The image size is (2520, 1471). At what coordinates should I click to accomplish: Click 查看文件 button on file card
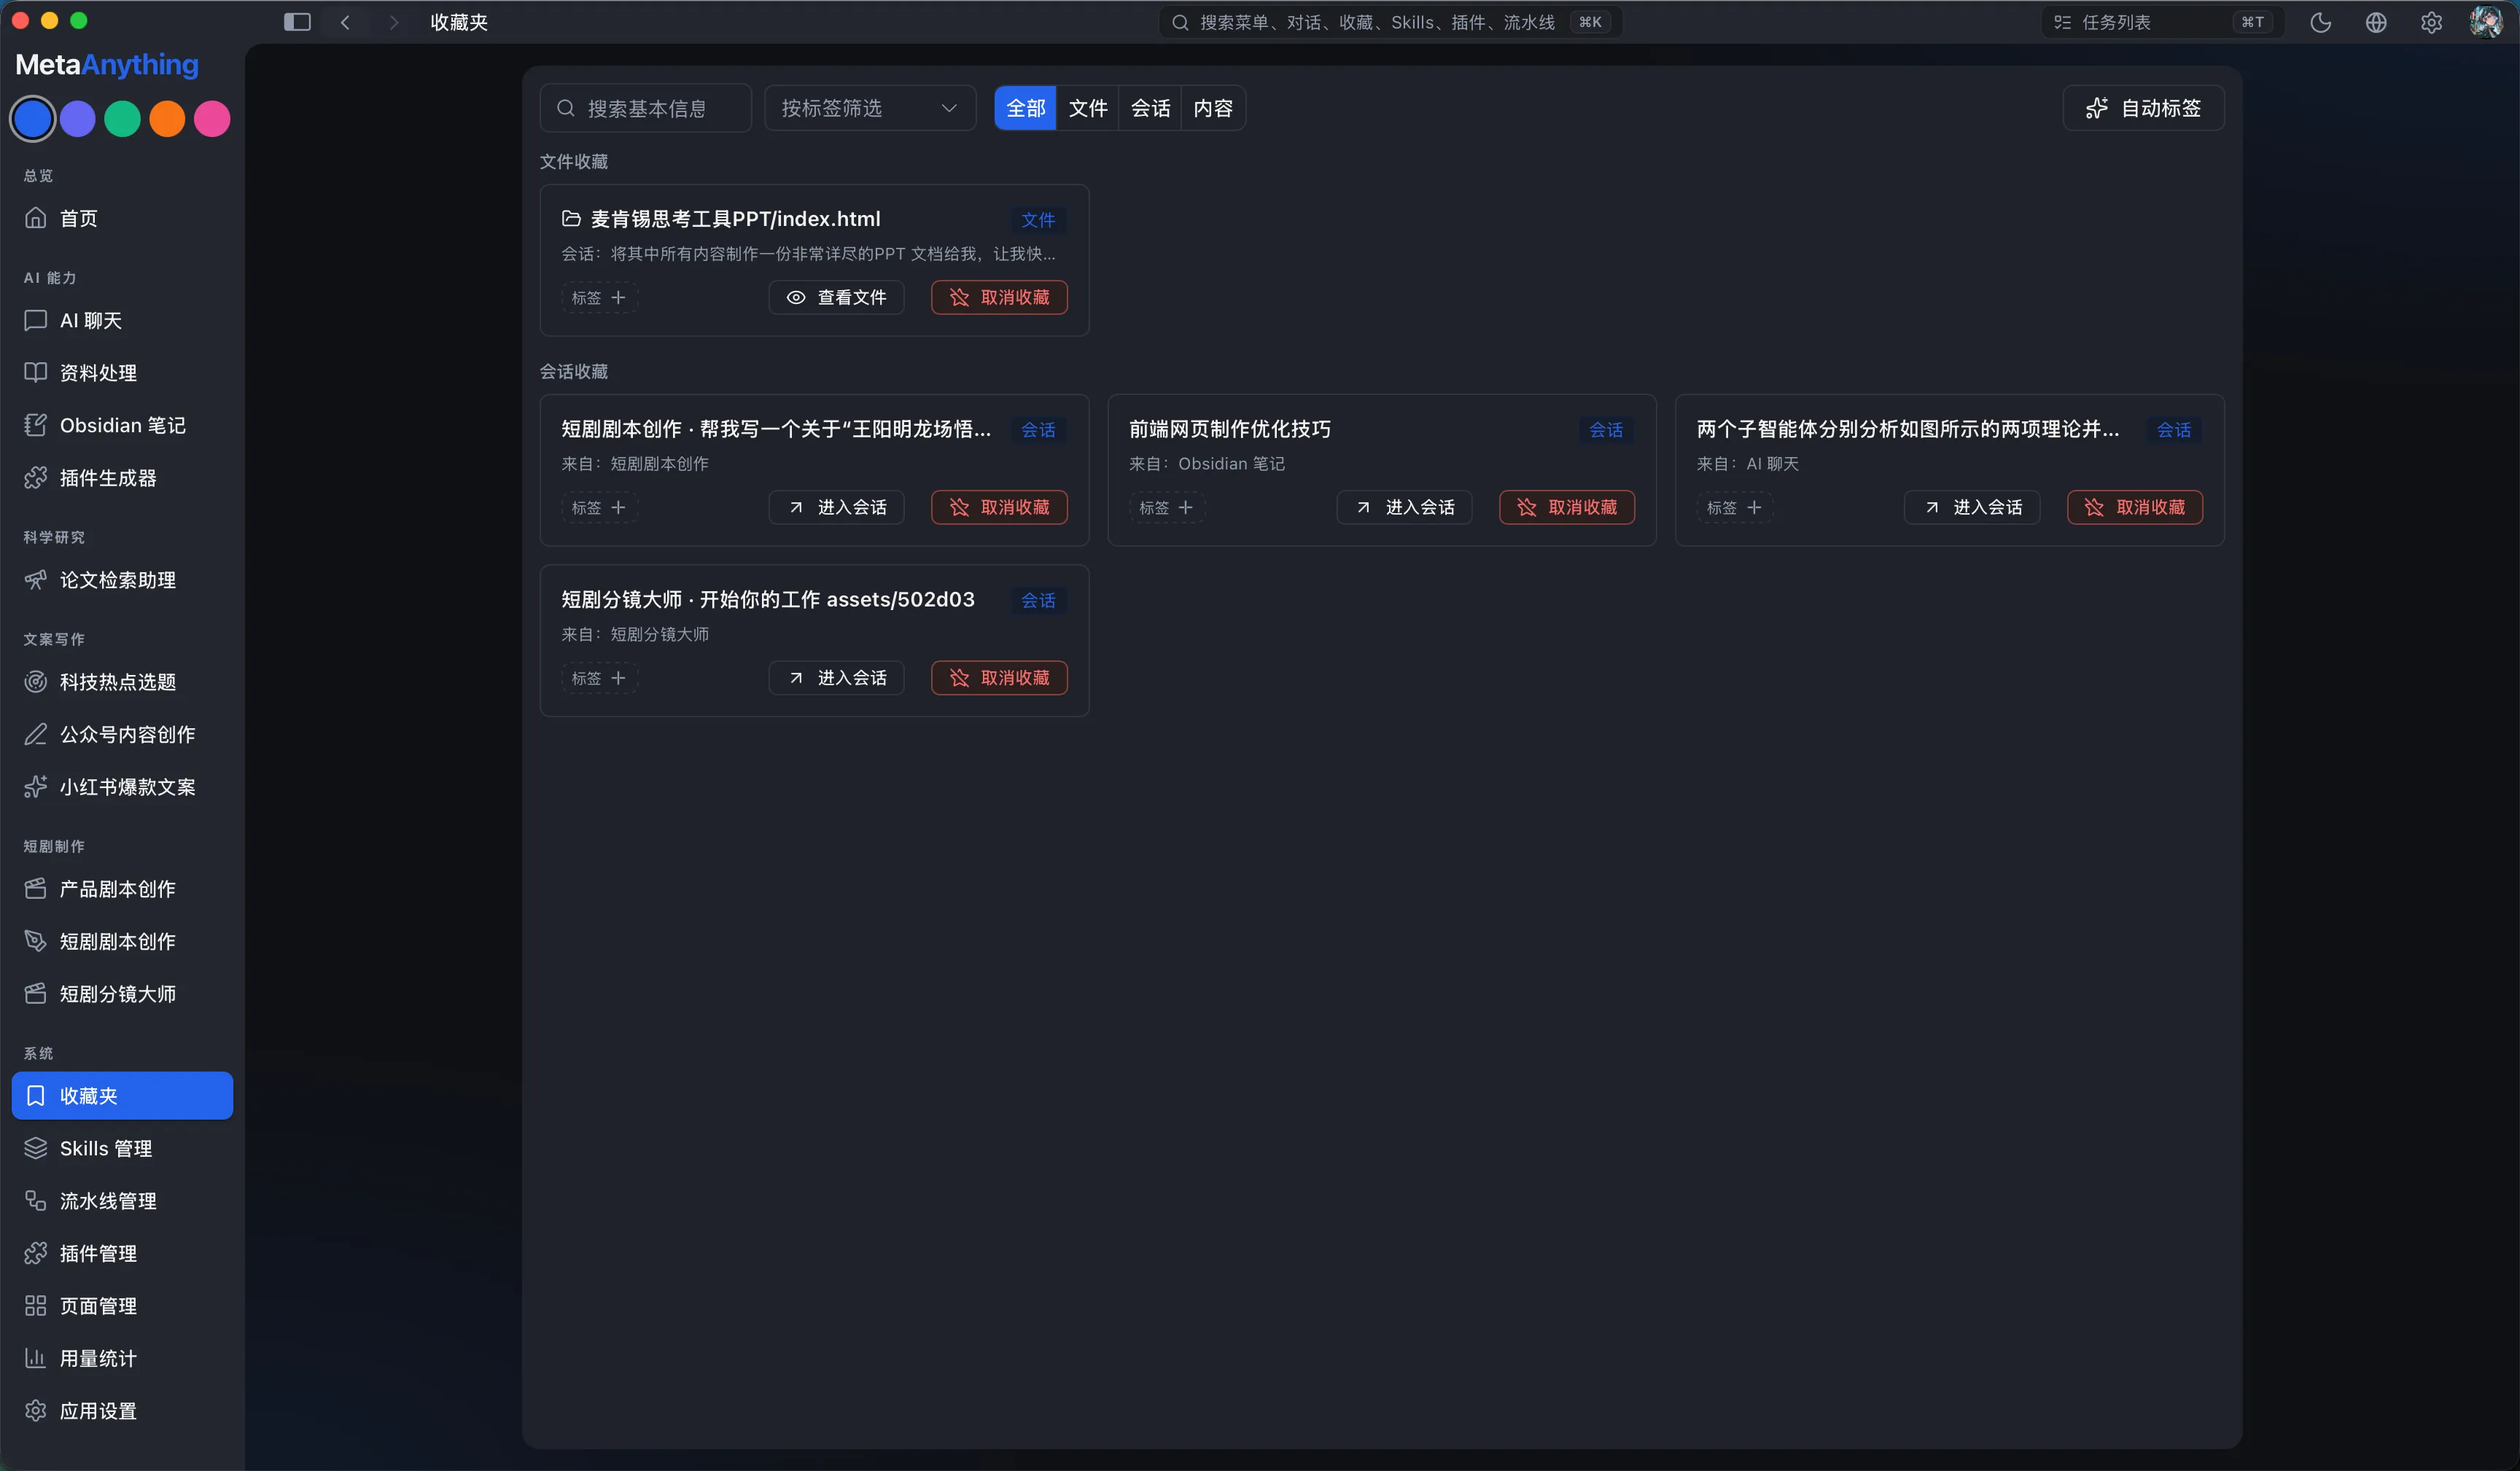coord(836,298)
